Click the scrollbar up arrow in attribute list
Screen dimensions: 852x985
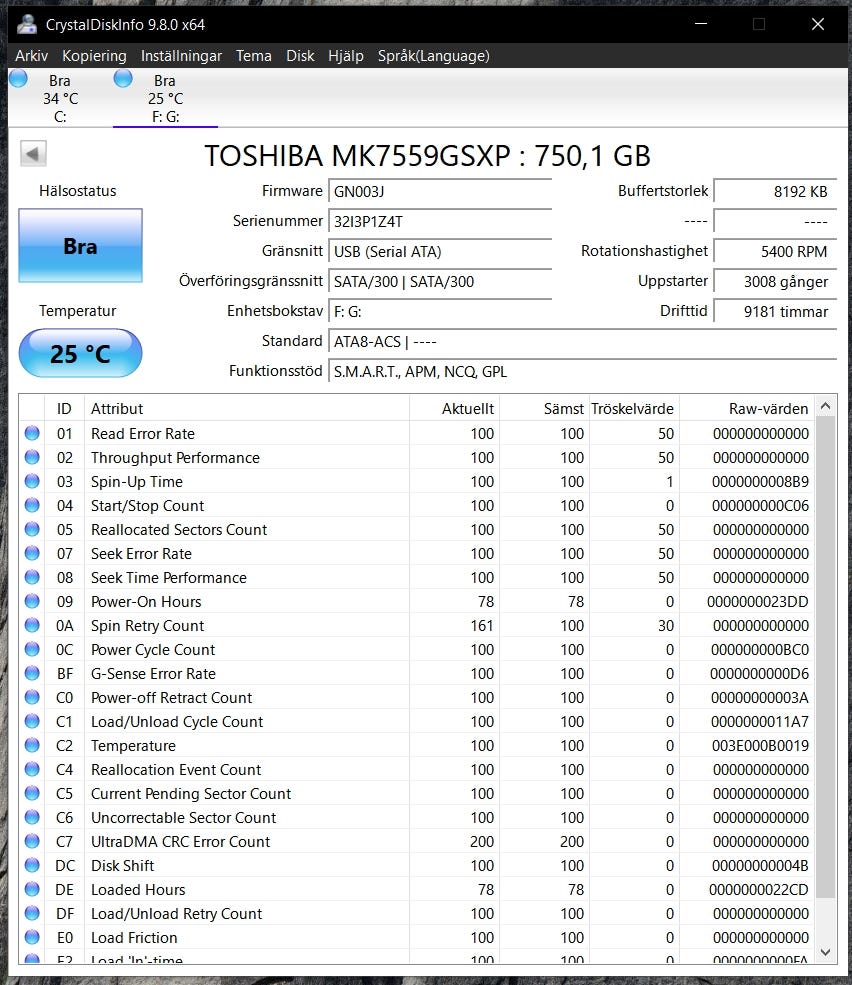[x=826, y=407]
